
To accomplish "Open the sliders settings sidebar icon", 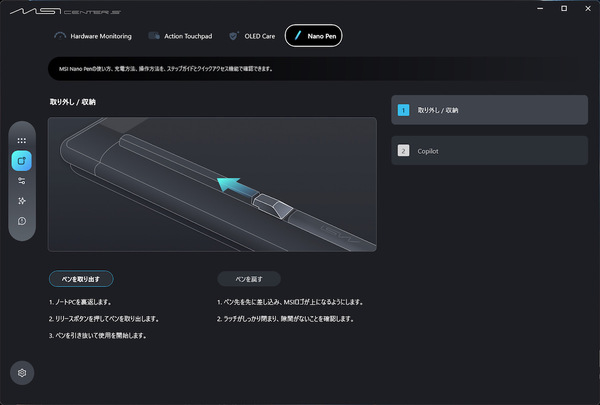I will tap(22, 181).
